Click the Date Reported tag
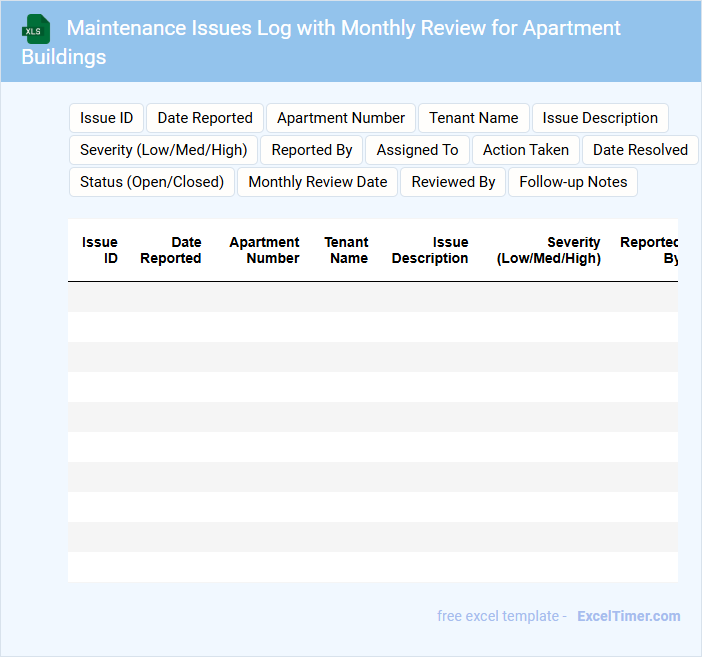 pos(205,118)
